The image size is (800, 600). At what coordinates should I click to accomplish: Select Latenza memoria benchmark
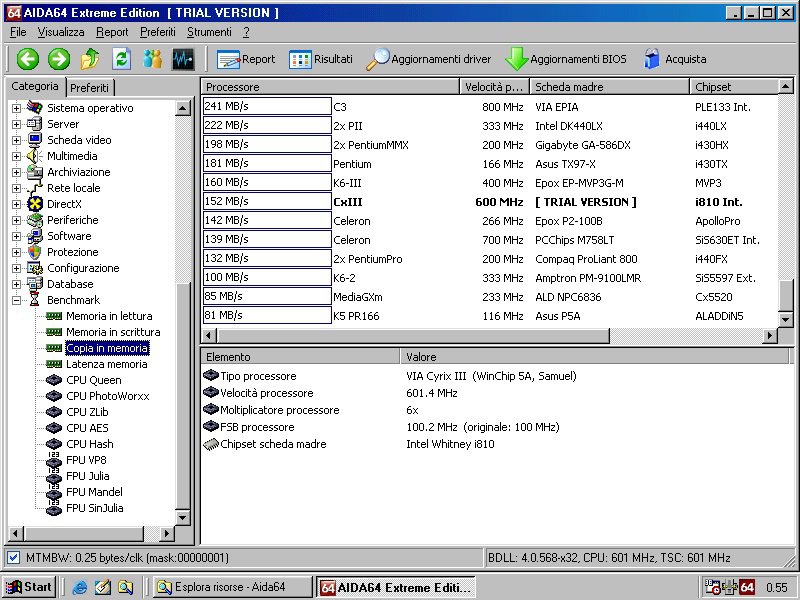point(106,364)
